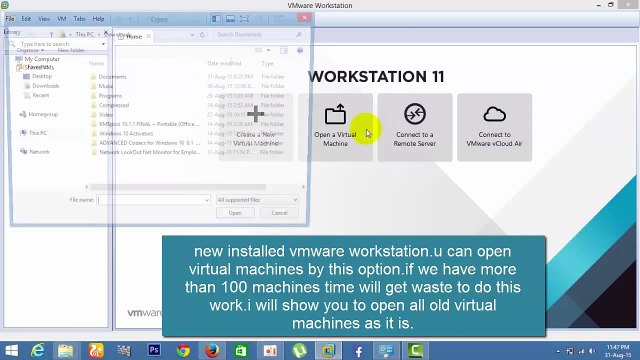This screenshot has height=360, width=640.
Task: Sort the file list by the Date modified column
Action: tap(224, 63)
